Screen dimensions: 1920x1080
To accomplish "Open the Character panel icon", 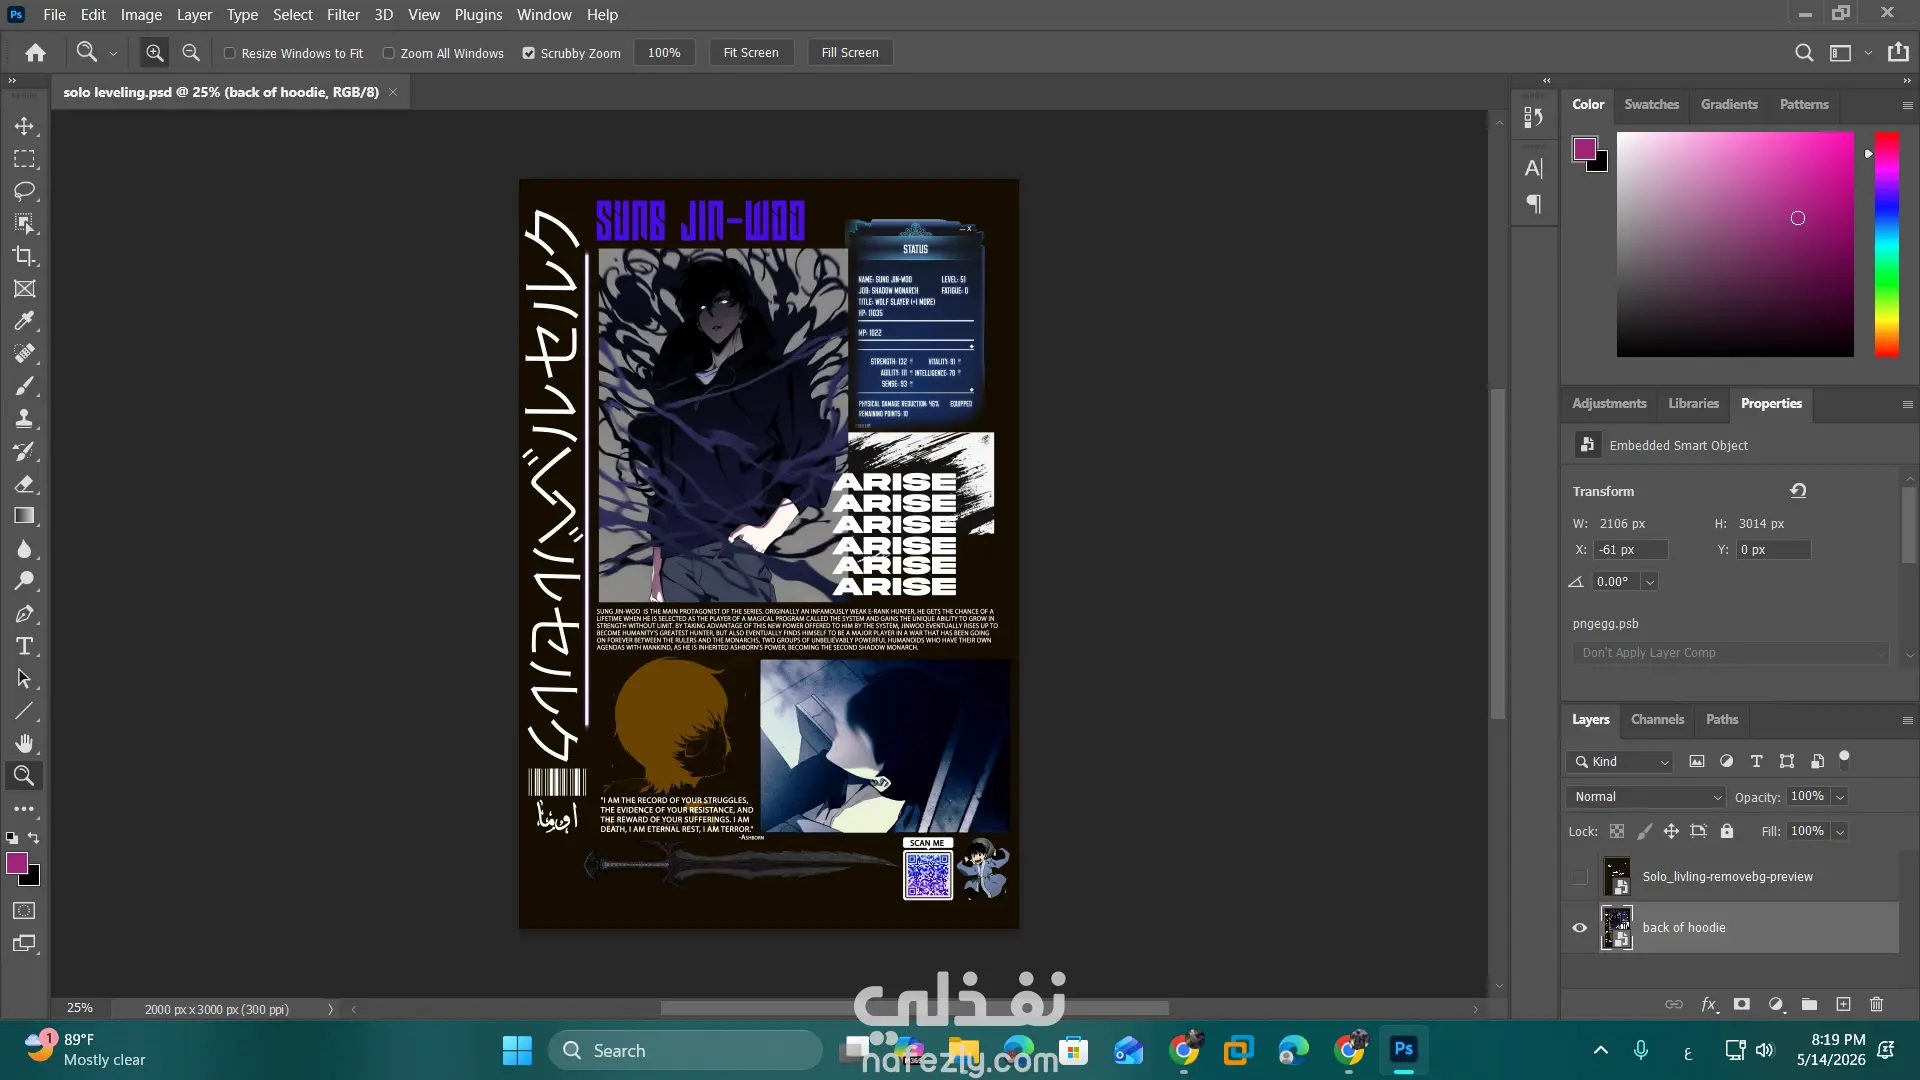I will [1533, 168].
